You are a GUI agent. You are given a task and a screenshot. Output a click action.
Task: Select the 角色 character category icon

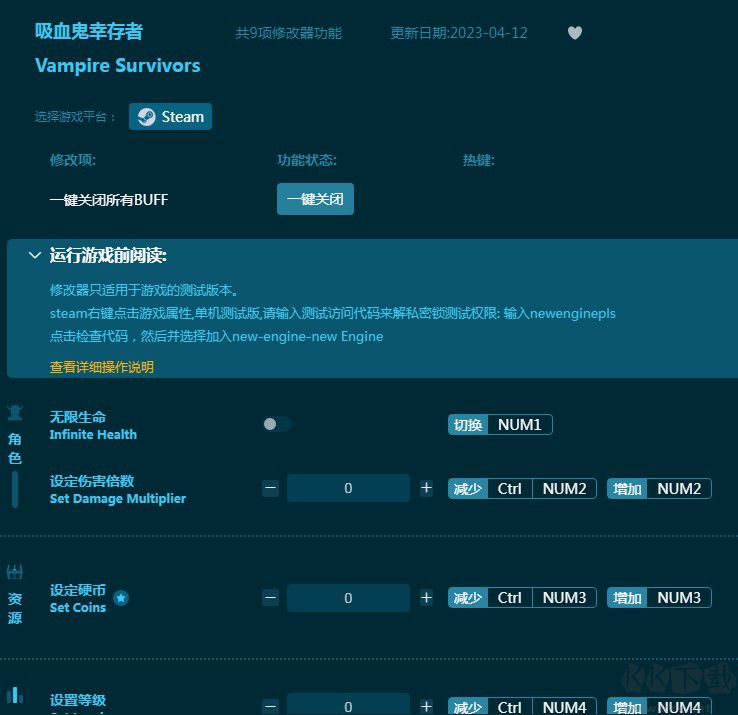coord(15,412)
